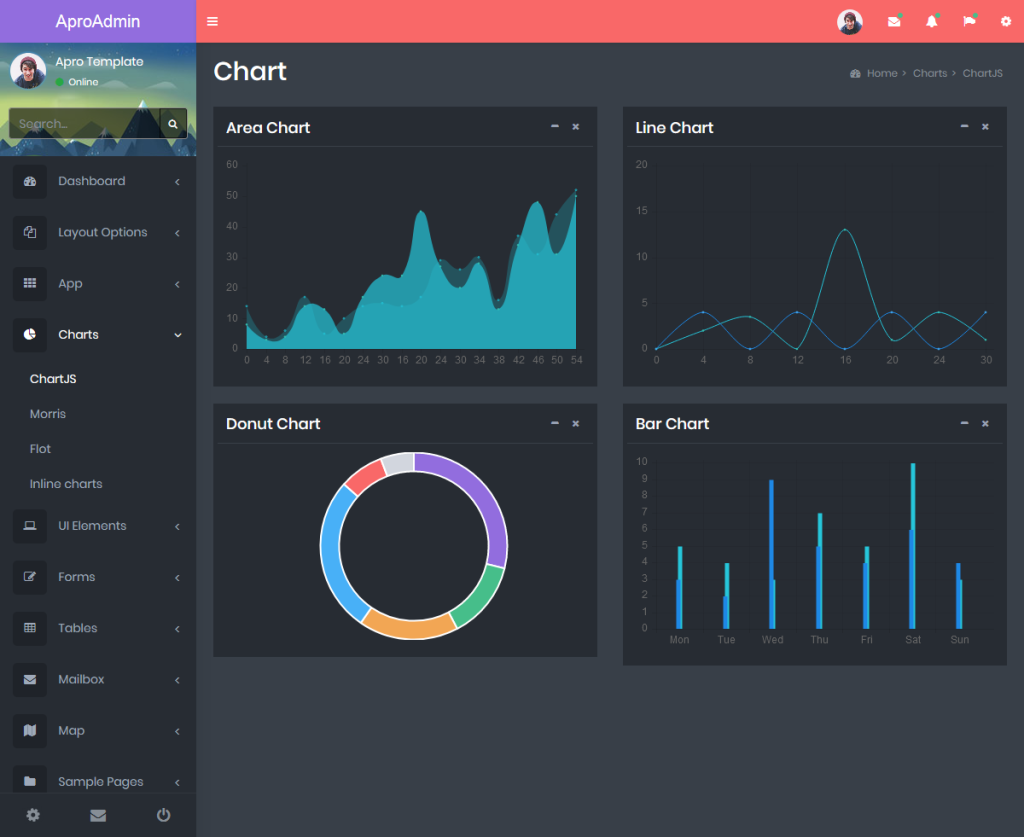Click the orange donut chart segment
The image size is (1024, 837).
pos(409,629)
